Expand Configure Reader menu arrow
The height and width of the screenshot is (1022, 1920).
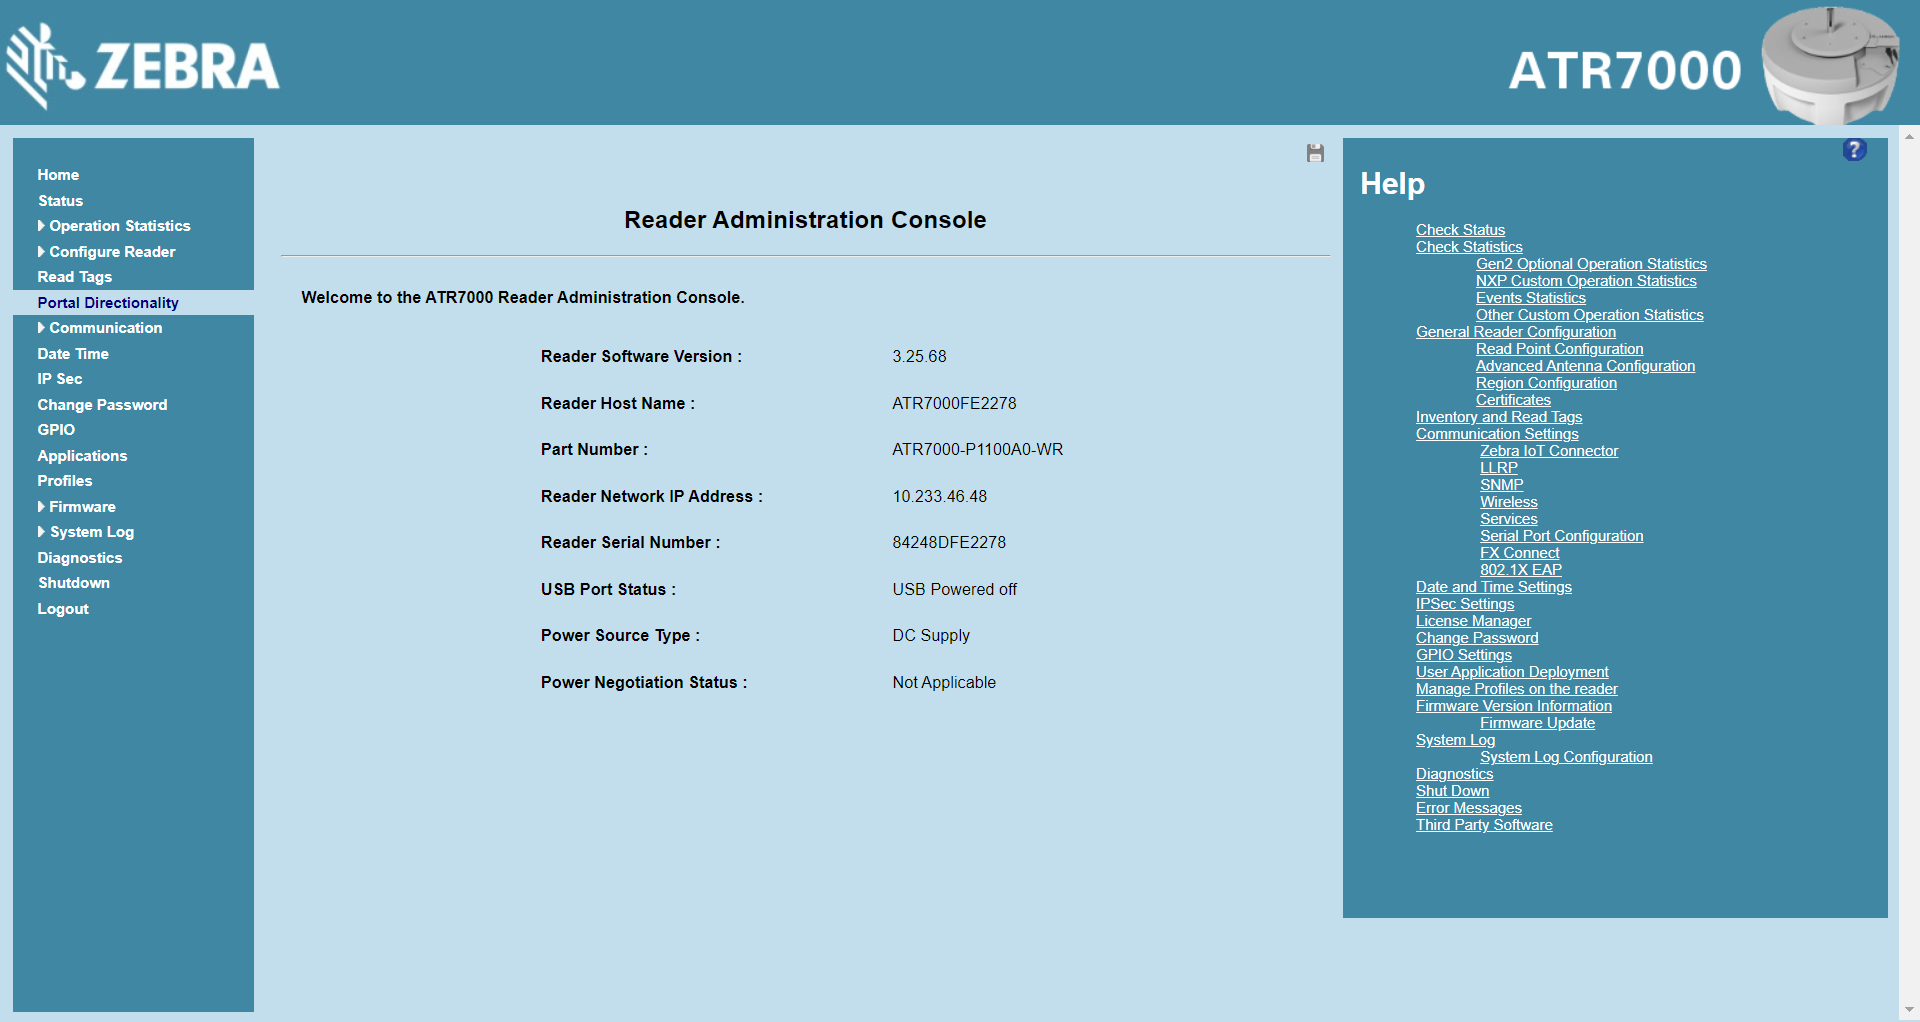(41, 252)
